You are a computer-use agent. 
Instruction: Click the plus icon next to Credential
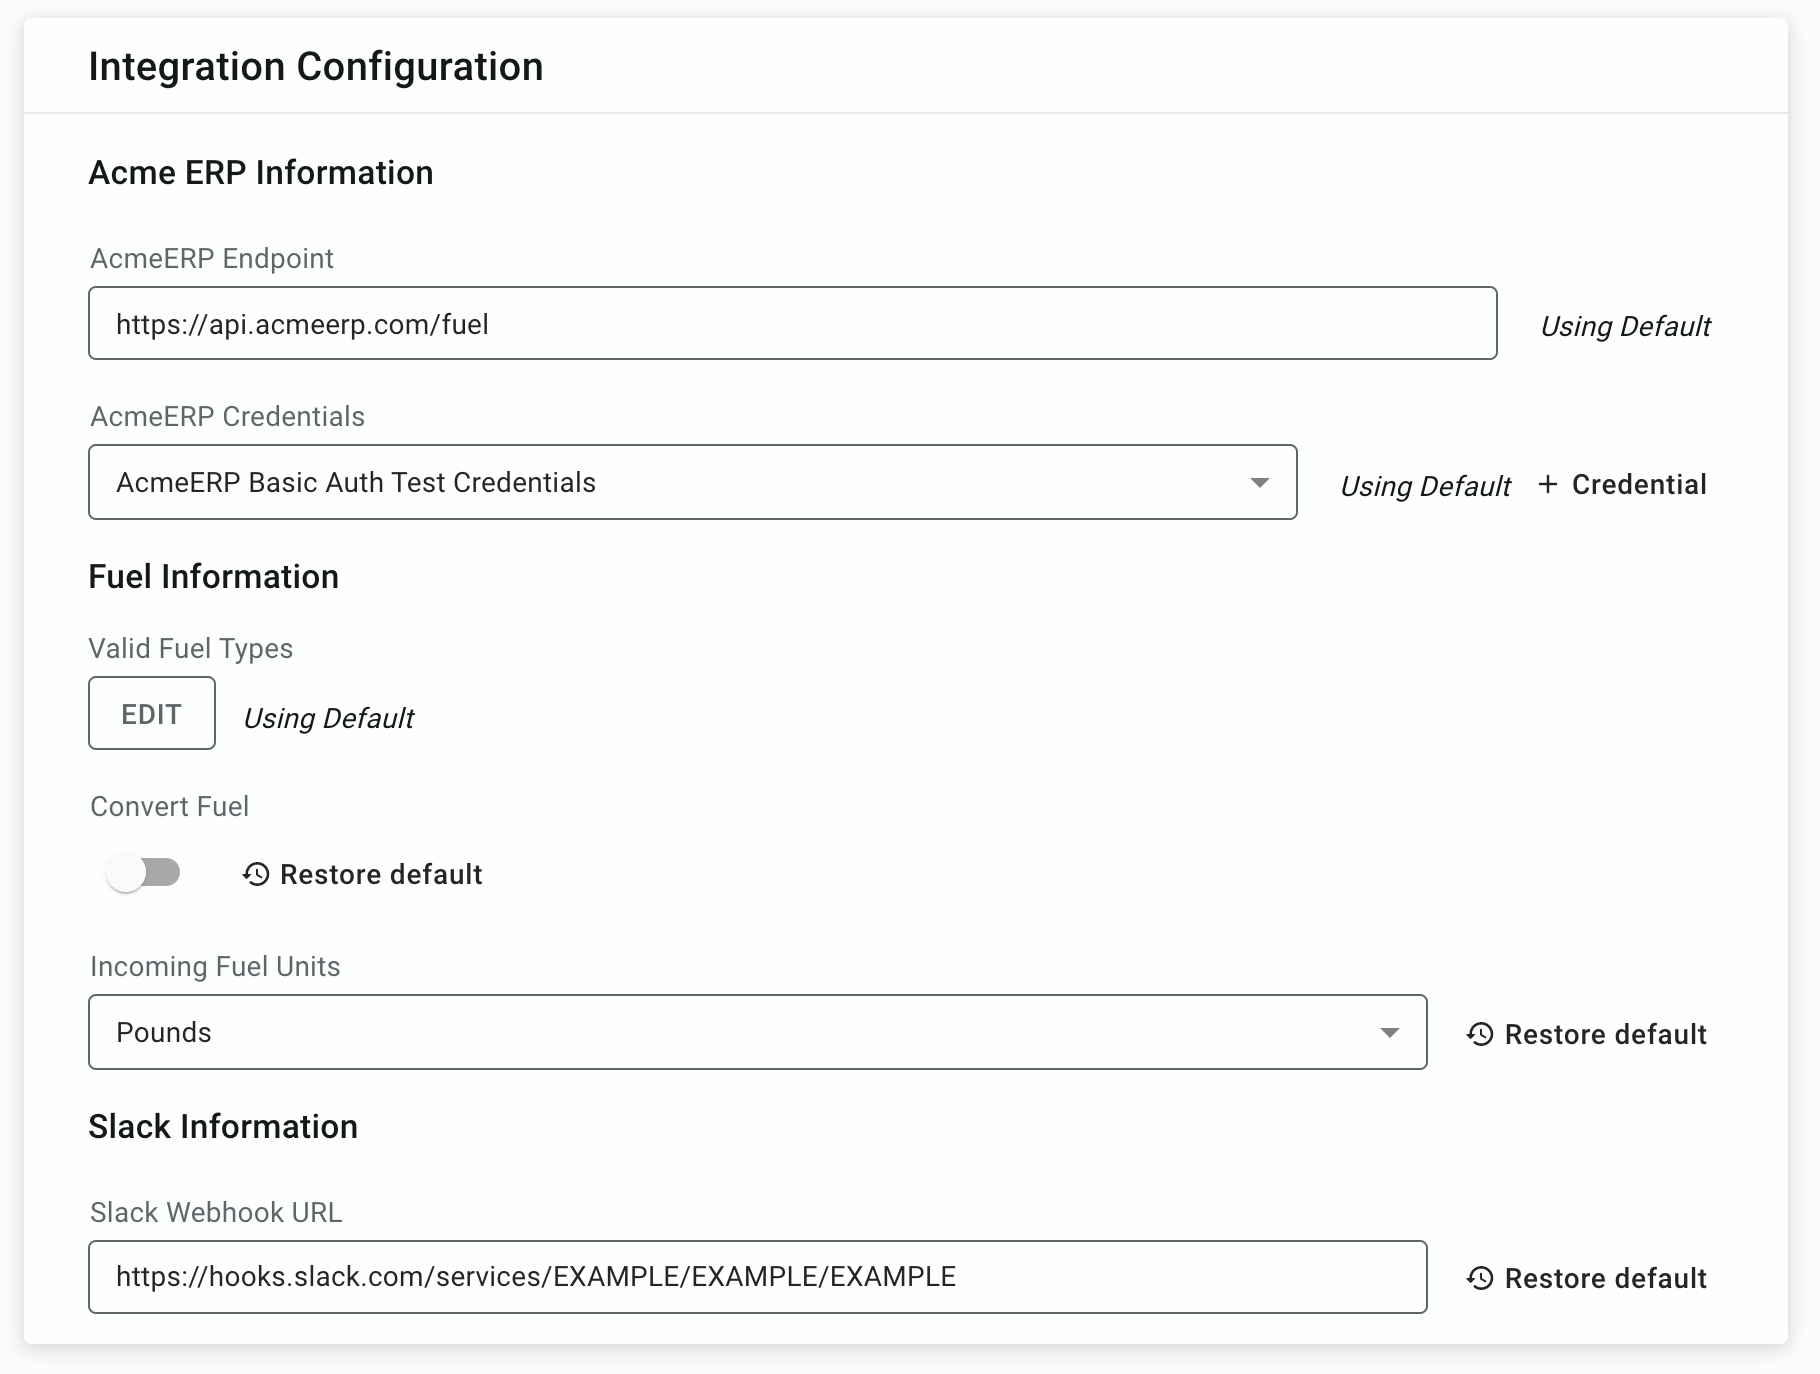(1549, 484)
